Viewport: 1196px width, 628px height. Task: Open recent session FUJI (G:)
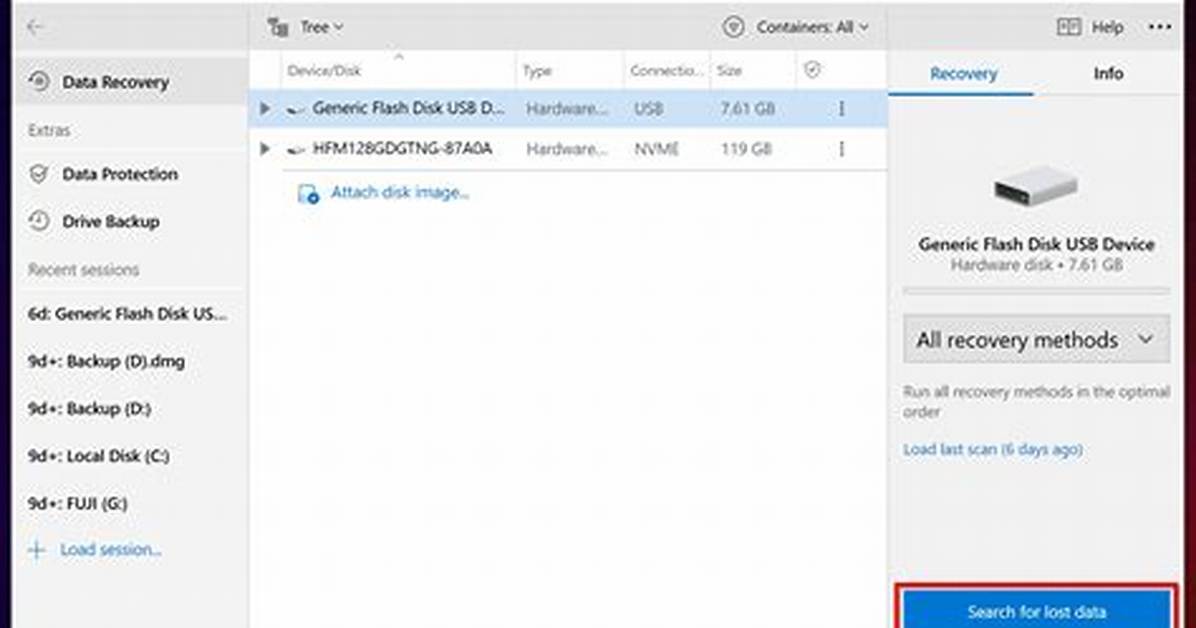77,503
